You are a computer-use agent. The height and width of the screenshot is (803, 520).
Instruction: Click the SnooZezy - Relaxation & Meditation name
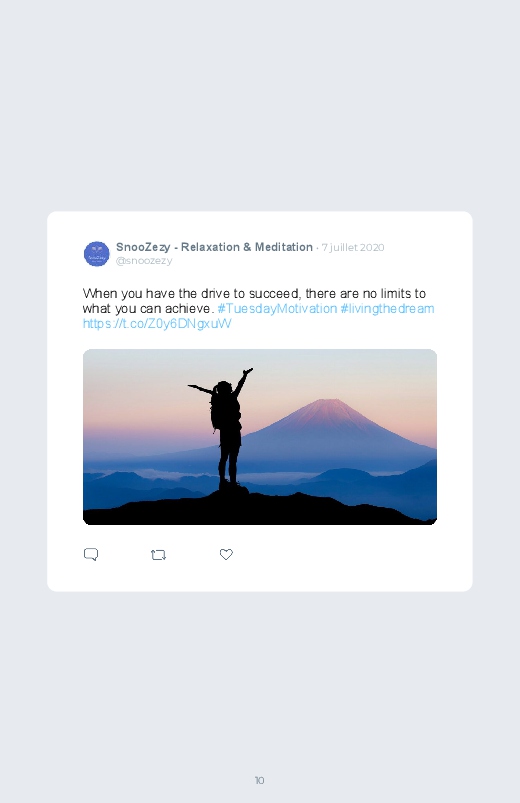pos(214,247)
